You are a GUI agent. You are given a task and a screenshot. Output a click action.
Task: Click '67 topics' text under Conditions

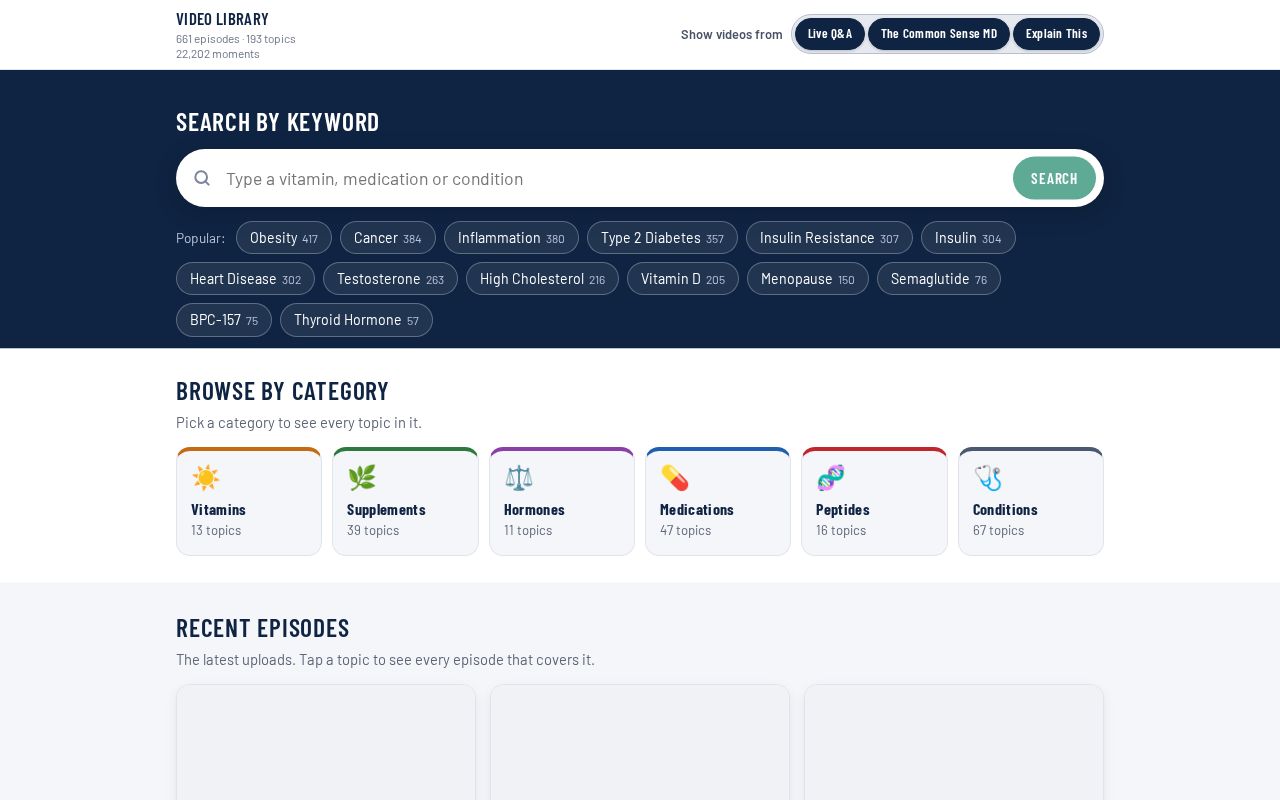pos(998,530)
